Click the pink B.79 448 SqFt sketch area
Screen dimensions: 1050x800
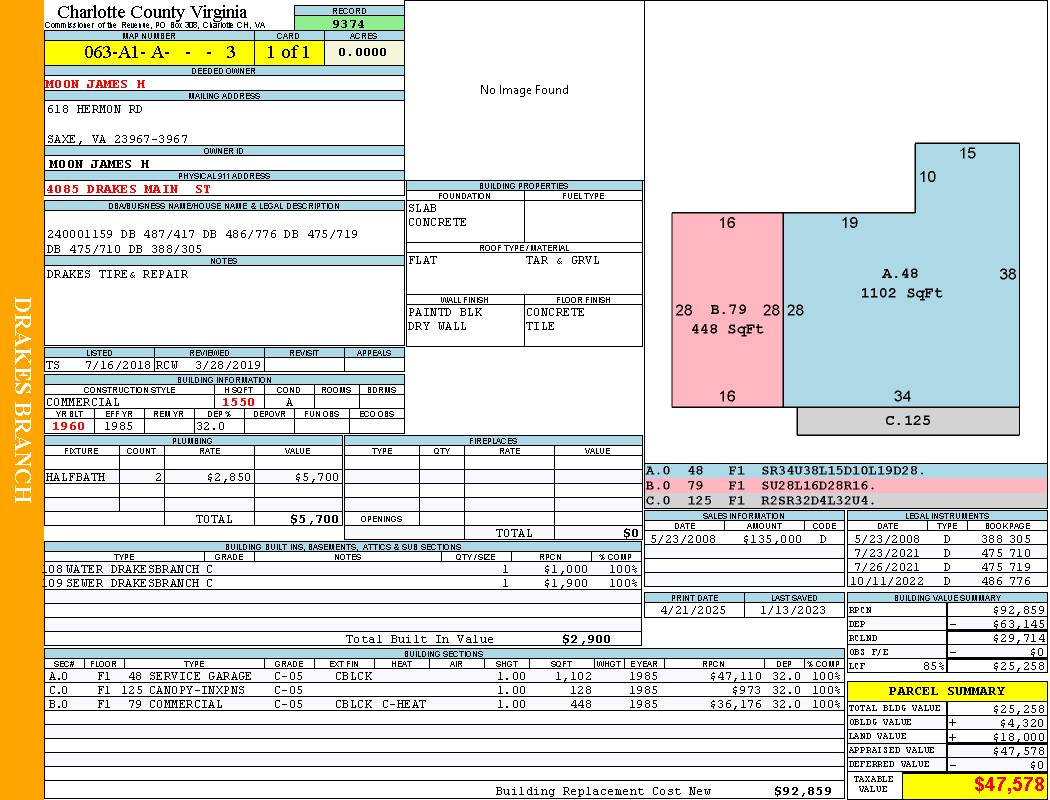(x=727, y=310)
